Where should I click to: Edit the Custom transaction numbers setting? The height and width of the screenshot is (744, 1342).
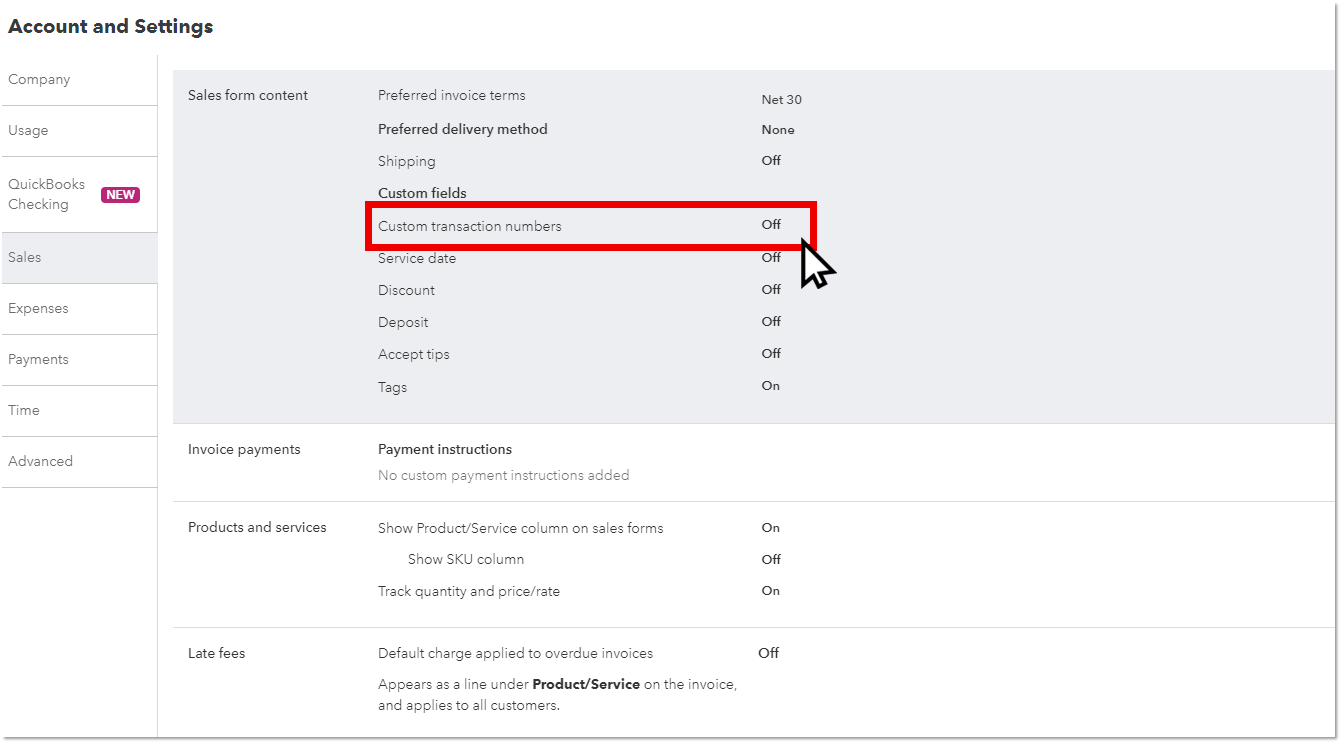pos(470,227)
